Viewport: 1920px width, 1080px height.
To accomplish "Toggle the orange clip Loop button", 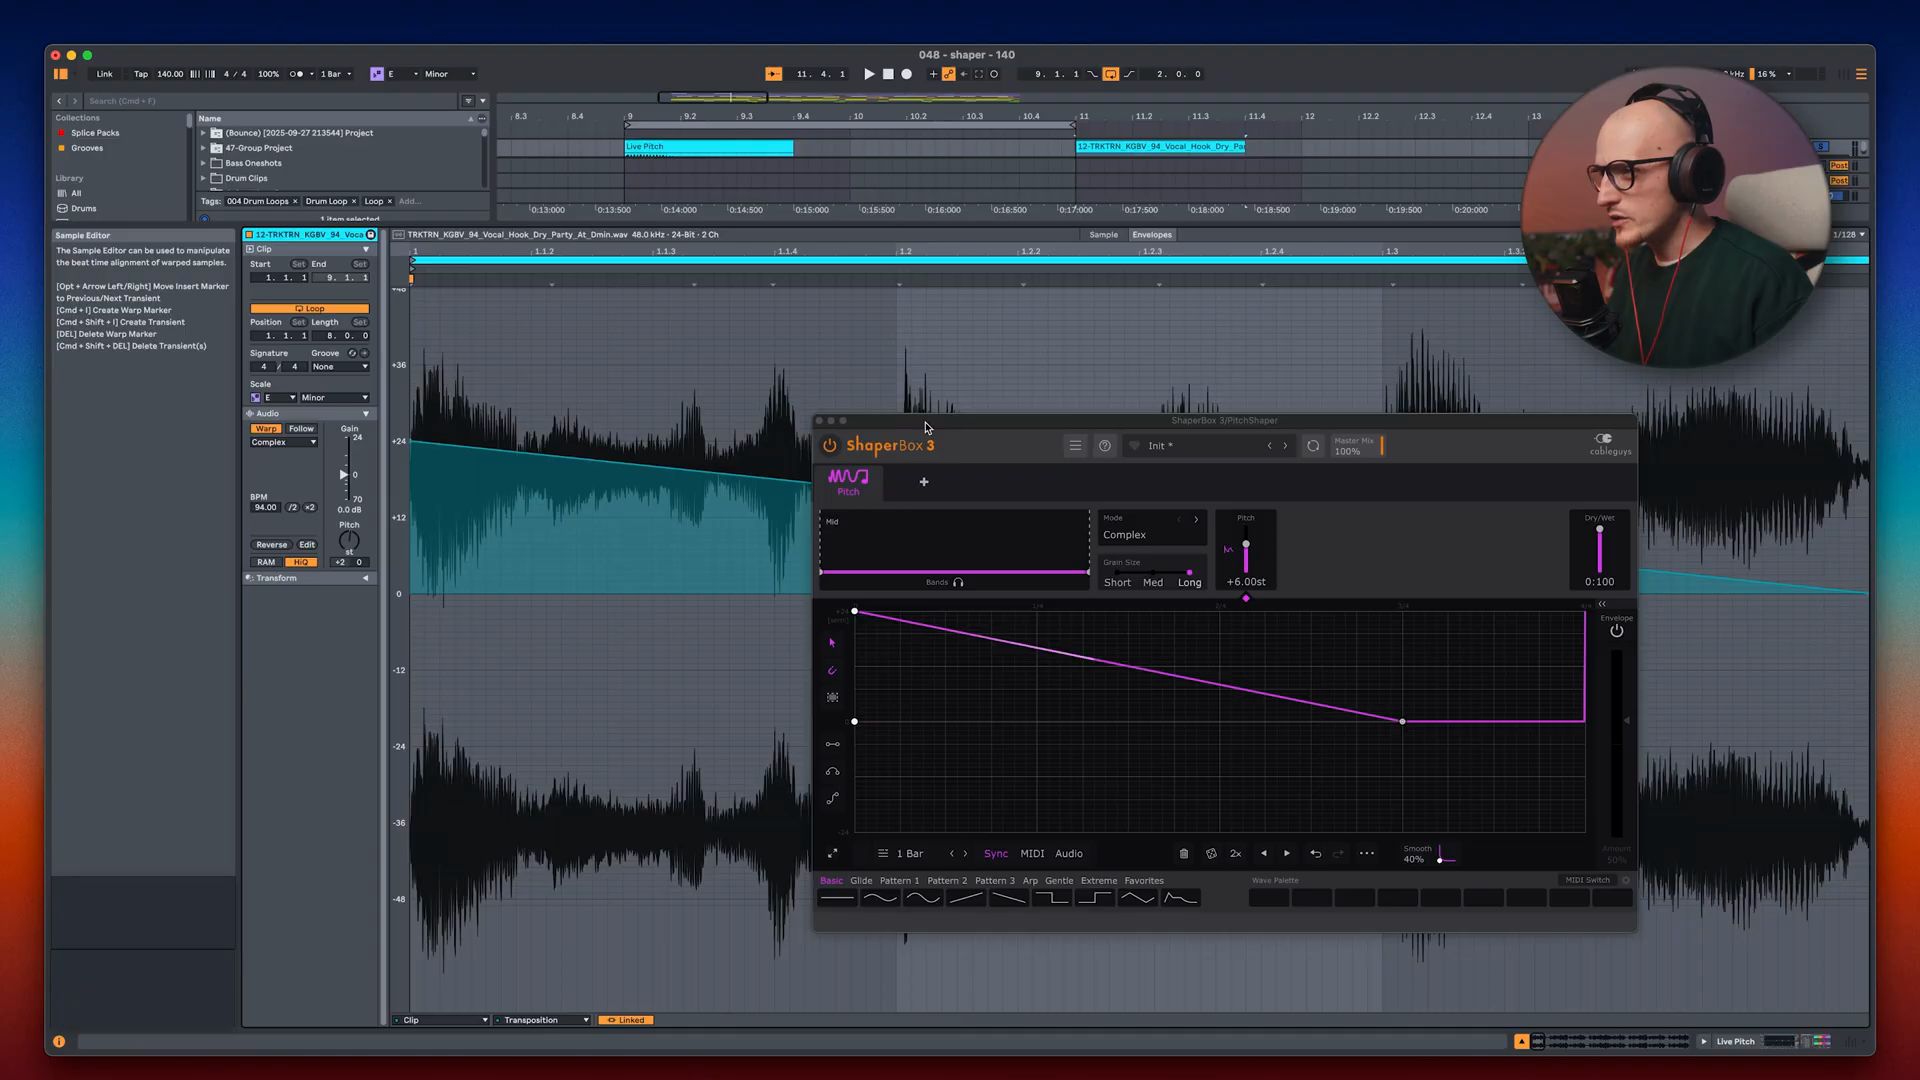I will pos(309,309).
